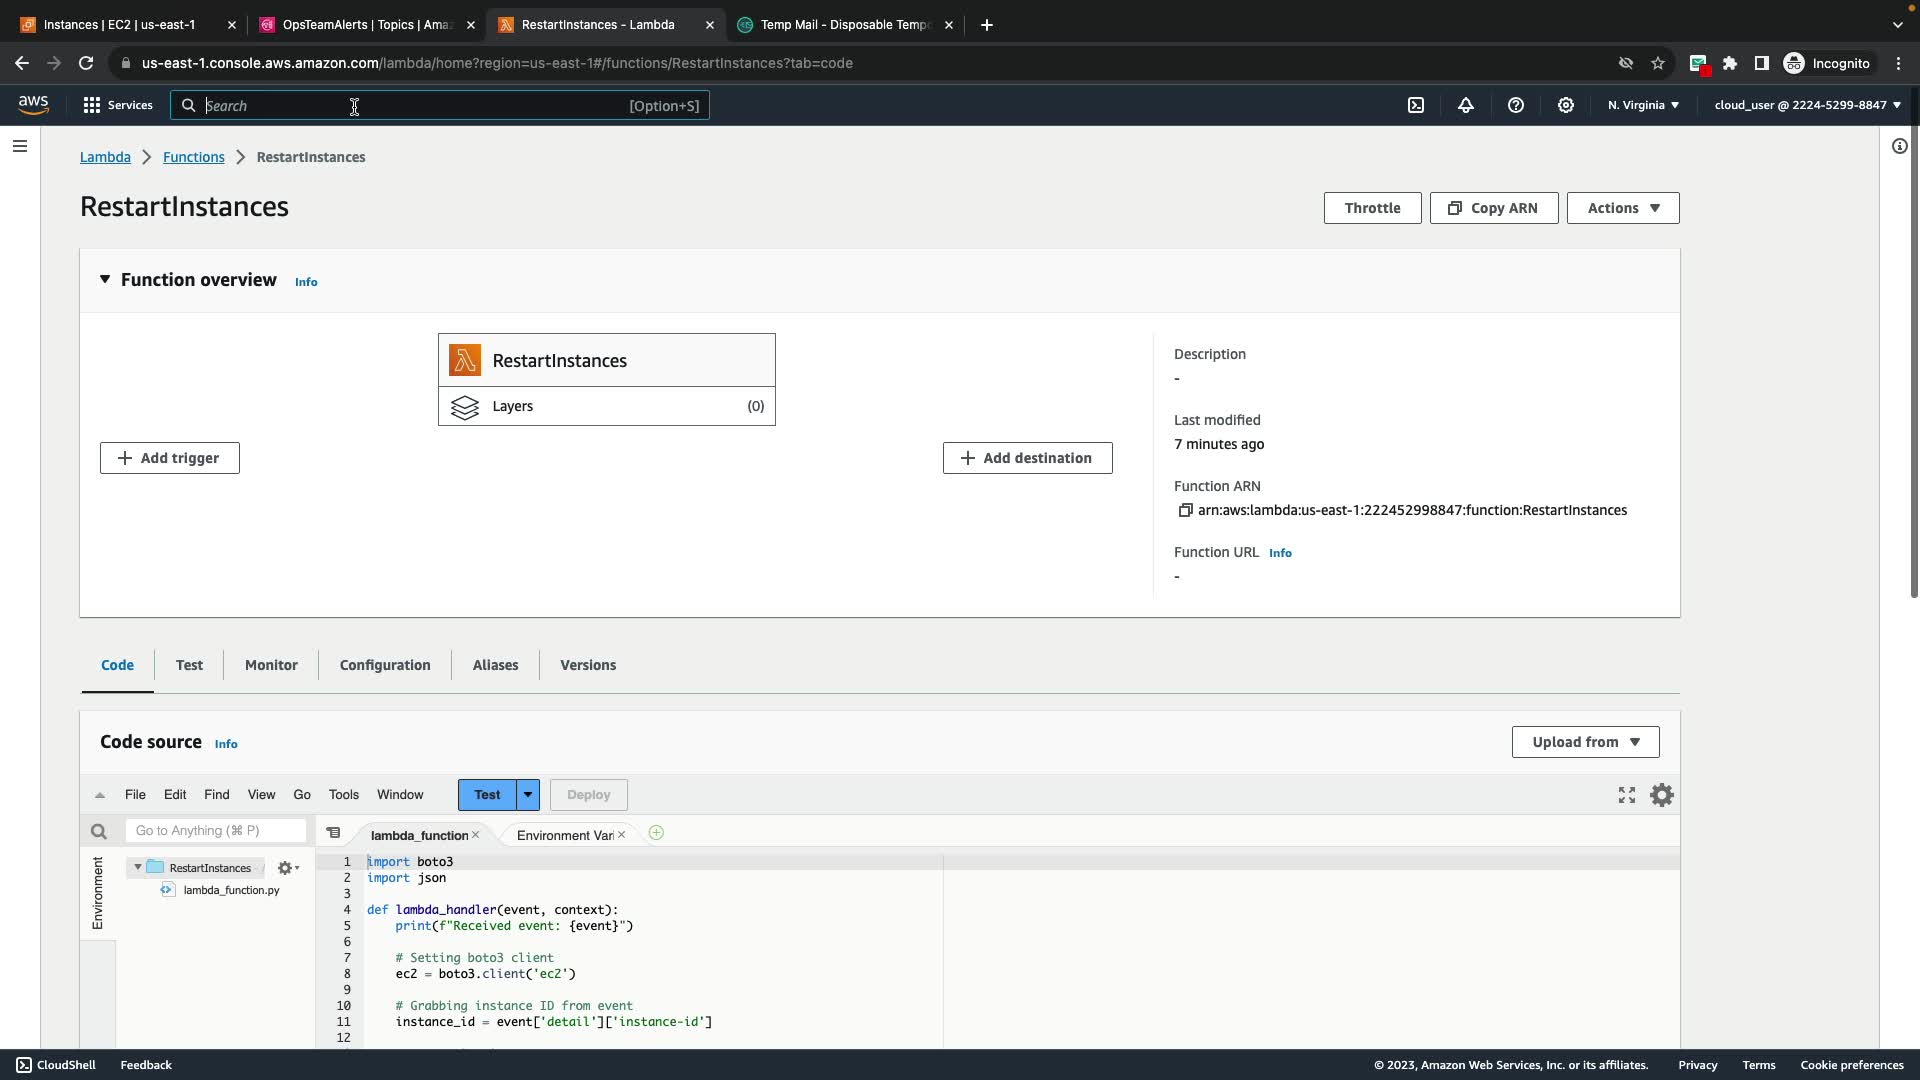Open the Test button dropdown arrow
Viewport: 1920px width, 1080px height.
tap(528, 795)
